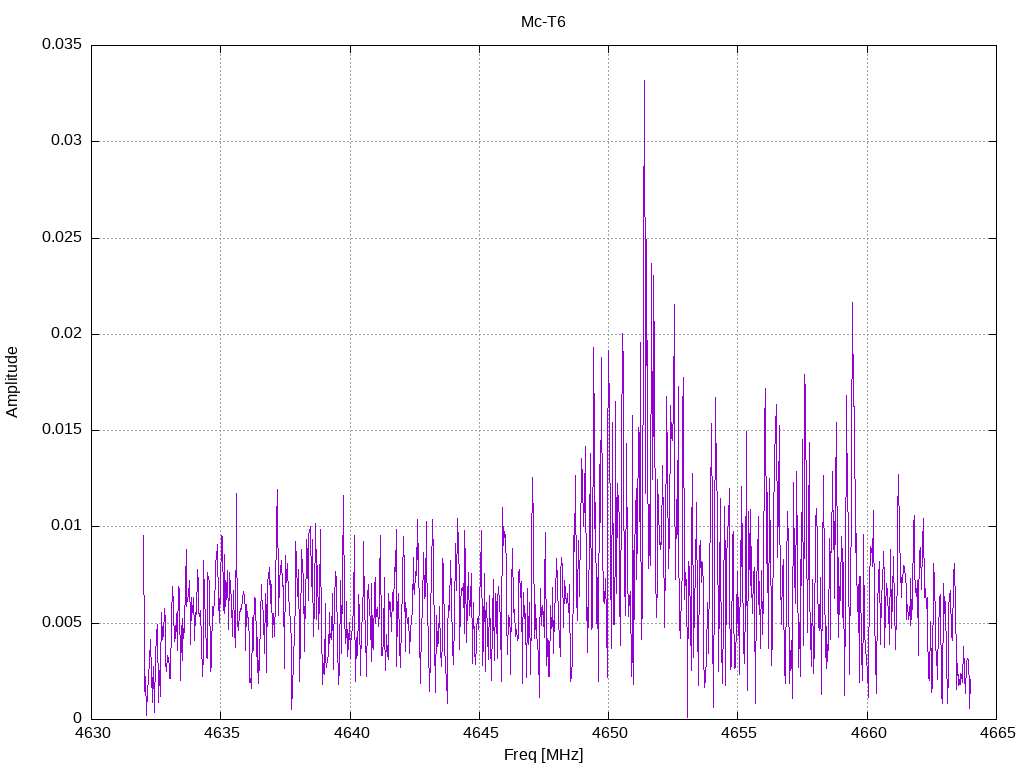
Task: Click the 0.02 y-axis tick label
Action: 65,334
